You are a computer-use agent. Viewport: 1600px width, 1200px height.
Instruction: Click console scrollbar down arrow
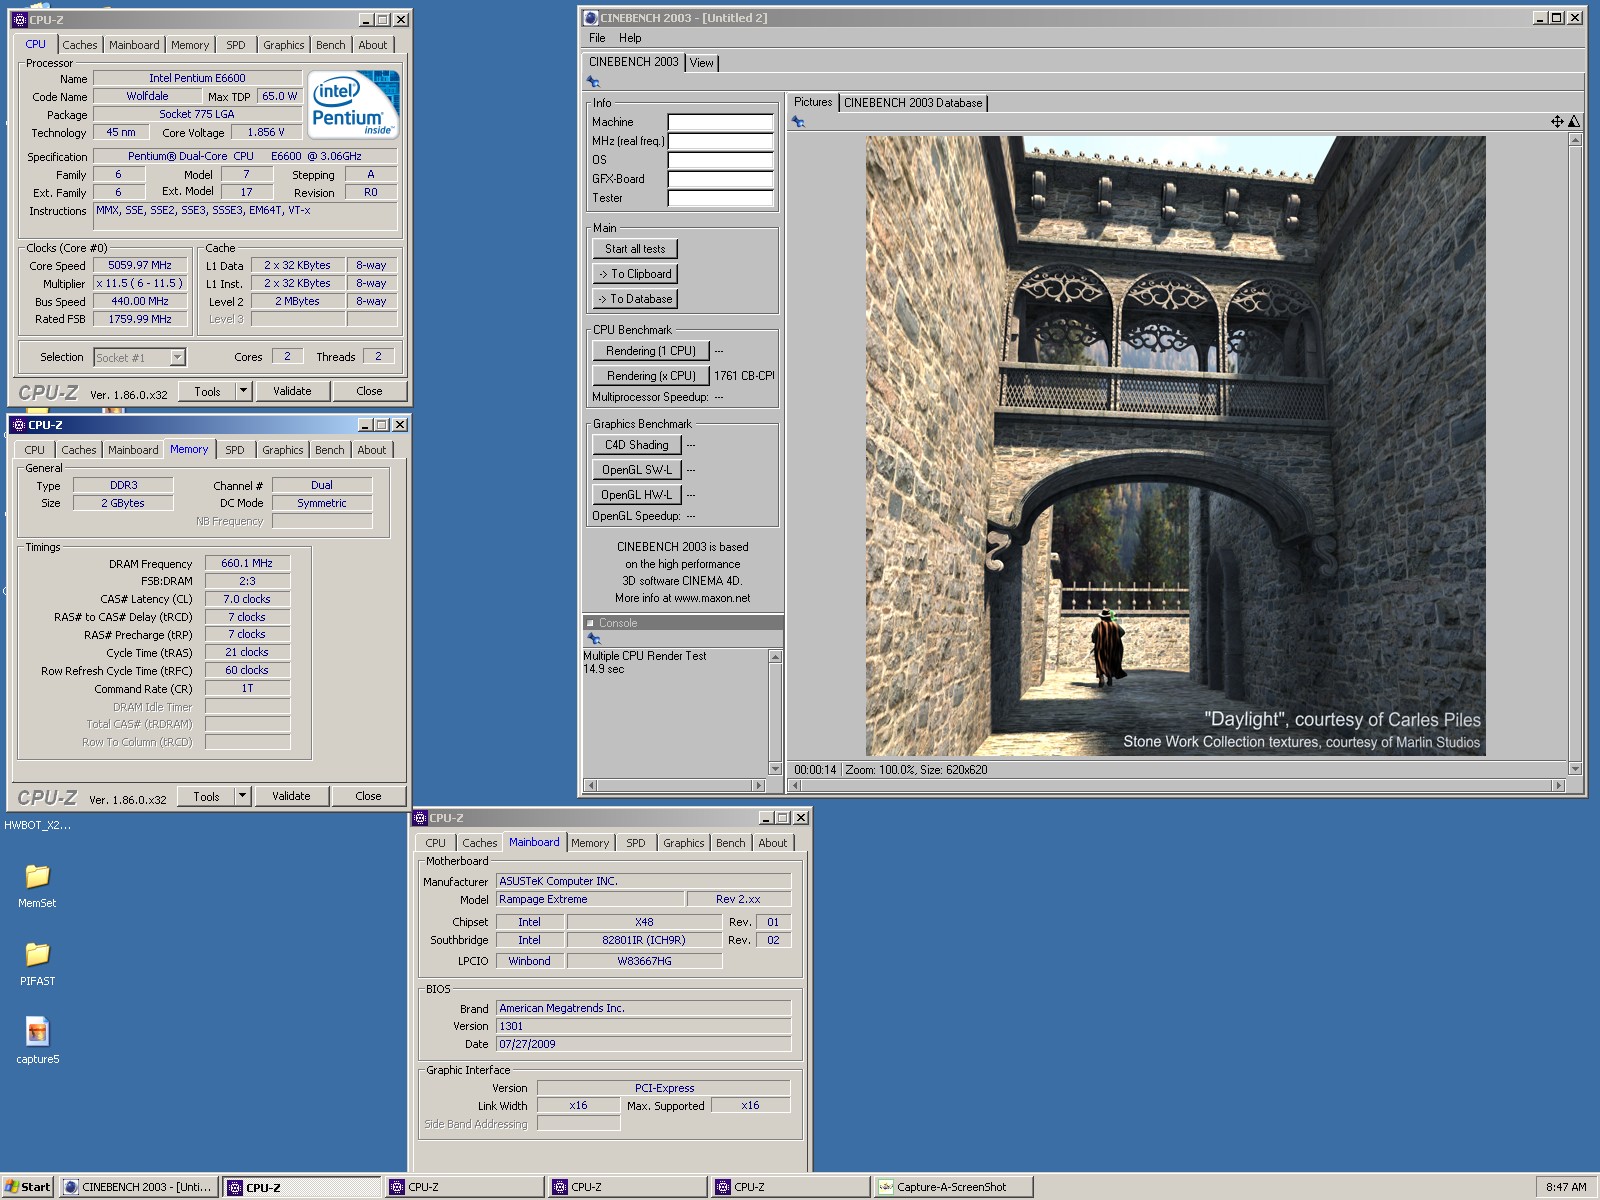[x=775, y=769]
